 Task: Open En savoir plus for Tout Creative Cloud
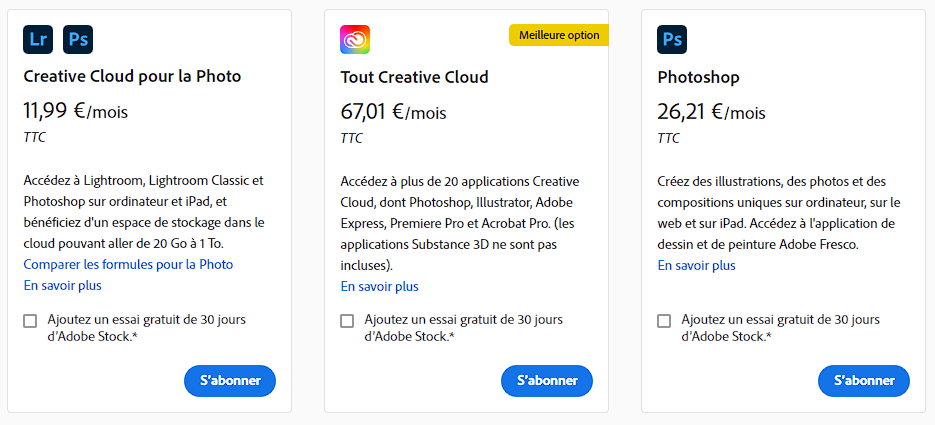(x=379, y=287)
